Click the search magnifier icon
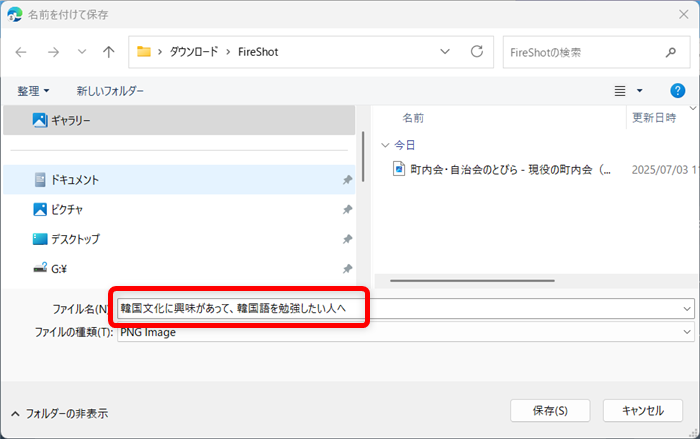The width and height of the screenshot is (700, 439). 670,51
